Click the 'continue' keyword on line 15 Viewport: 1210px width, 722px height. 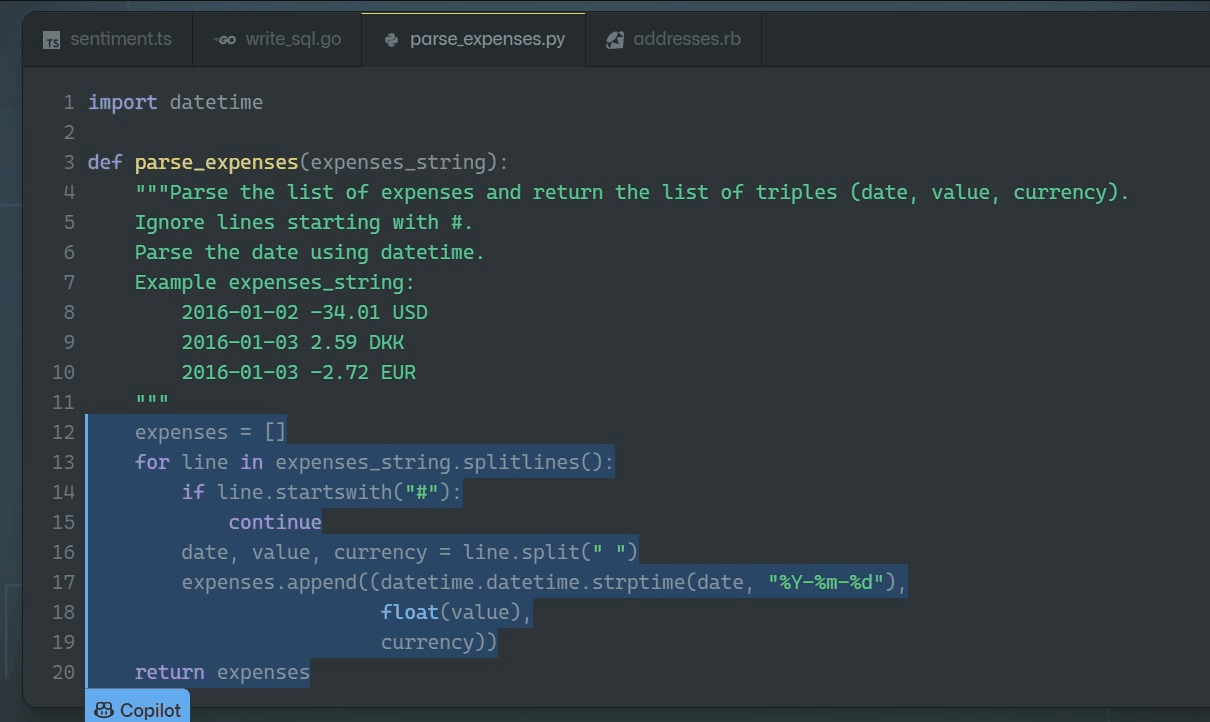pyautogui.click(x=275, y=522)
